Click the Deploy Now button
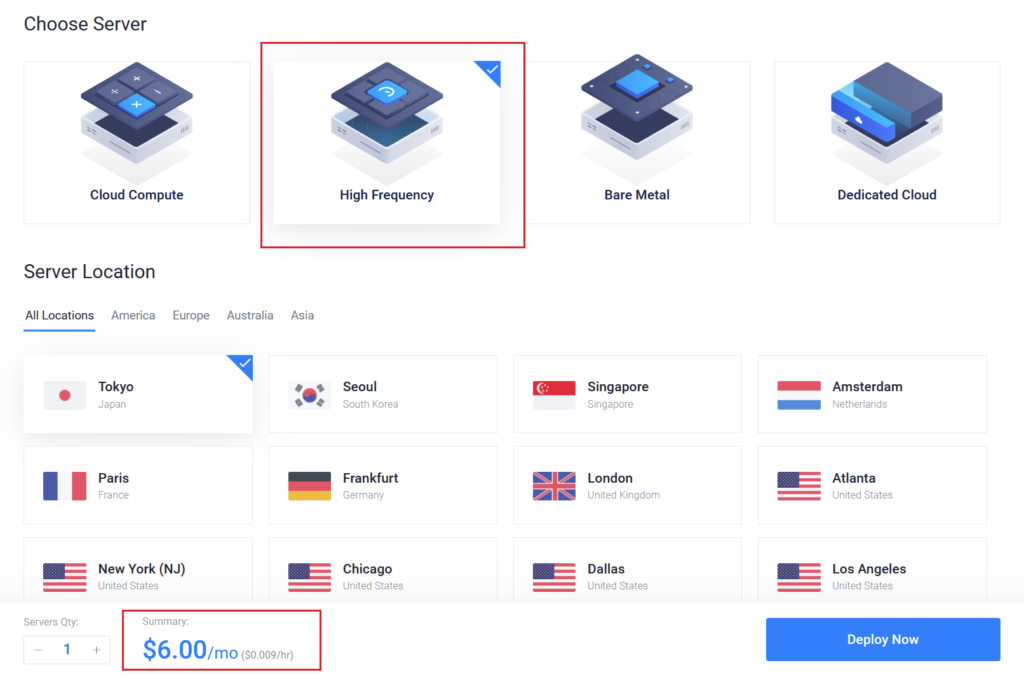Image resolution: width=1024 pixels, height=677 pixels. coord(883,639)
